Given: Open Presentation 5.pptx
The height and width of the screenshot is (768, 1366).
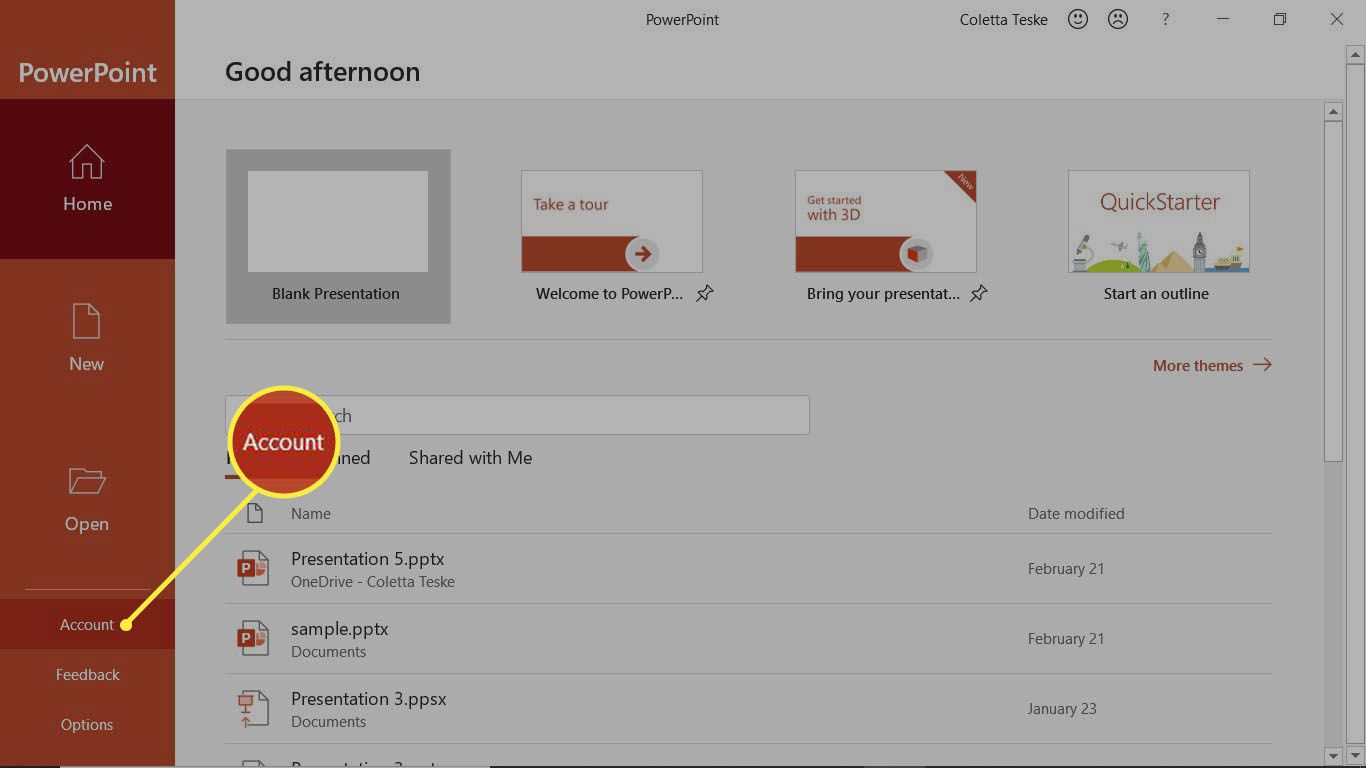Looking at the screenshot, I should pyautogui.click(x=749, y=568).
